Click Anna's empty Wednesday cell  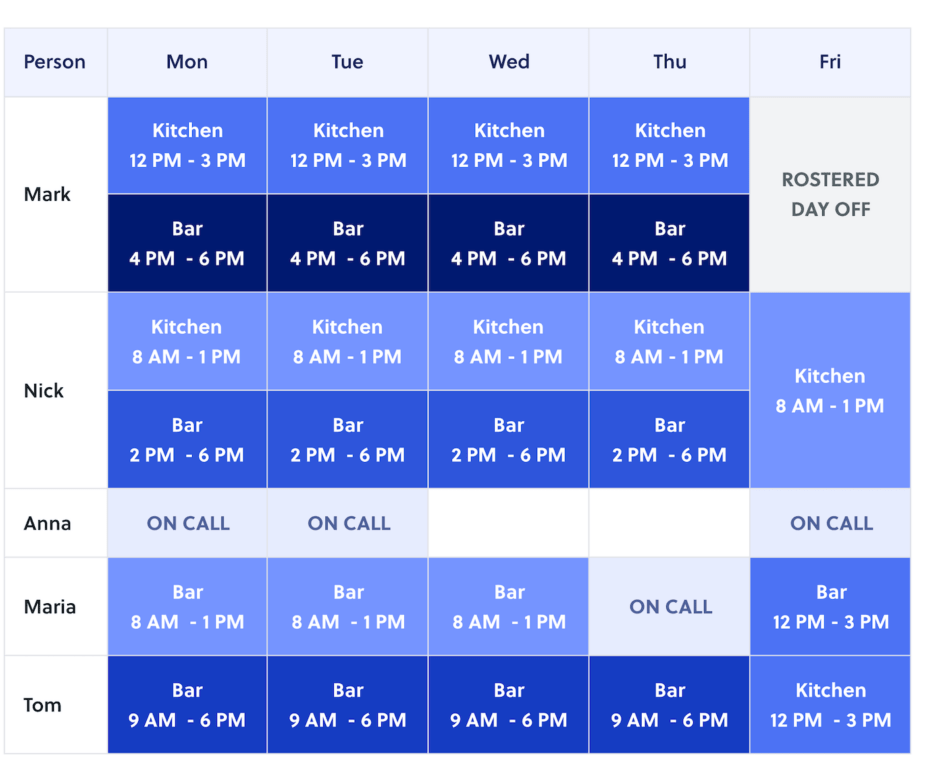point(509,523)
